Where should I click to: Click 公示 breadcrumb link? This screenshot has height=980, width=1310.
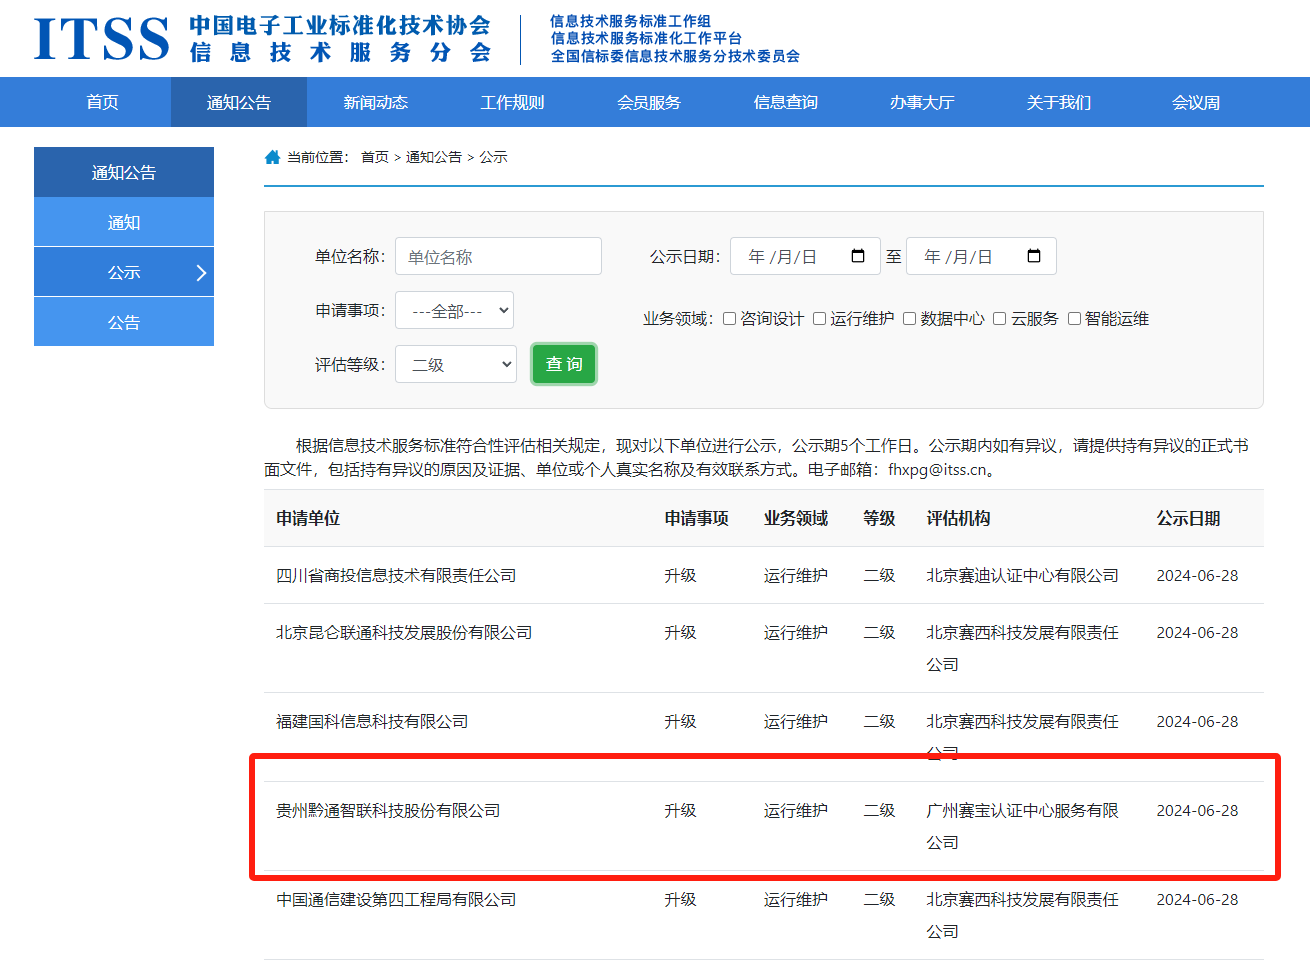click(x=493, y=157)
